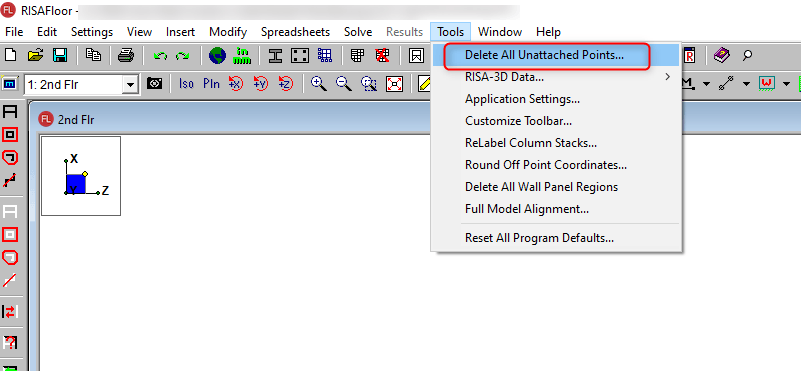Click the full model view red arrows icon

coord(394,84)
